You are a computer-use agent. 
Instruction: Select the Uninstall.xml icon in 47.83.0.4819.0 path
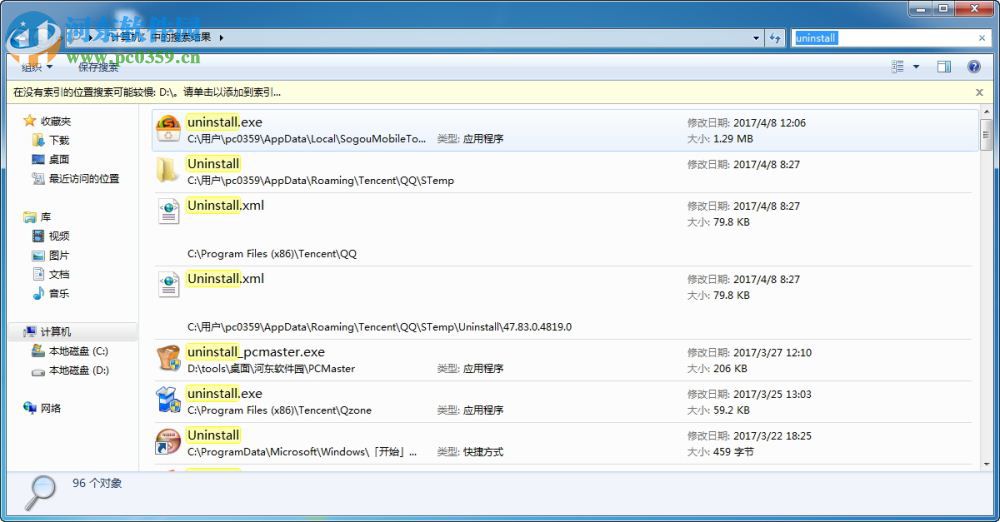point(168,285)
